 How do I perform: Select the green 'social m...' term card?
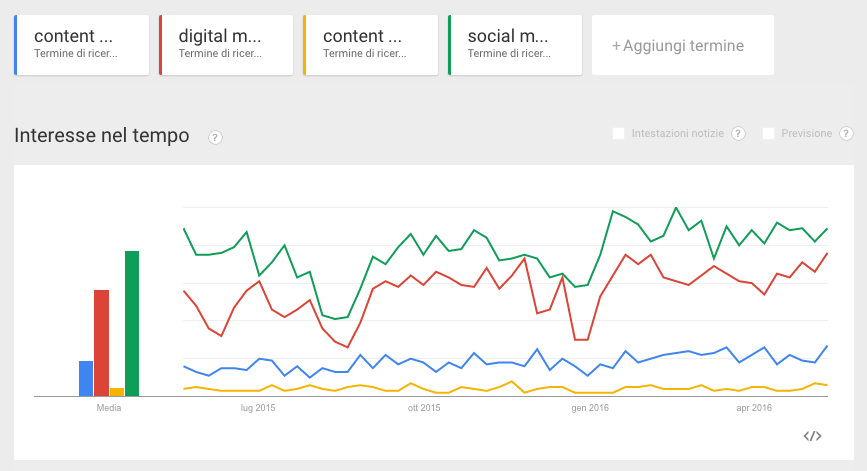(515, 45)
